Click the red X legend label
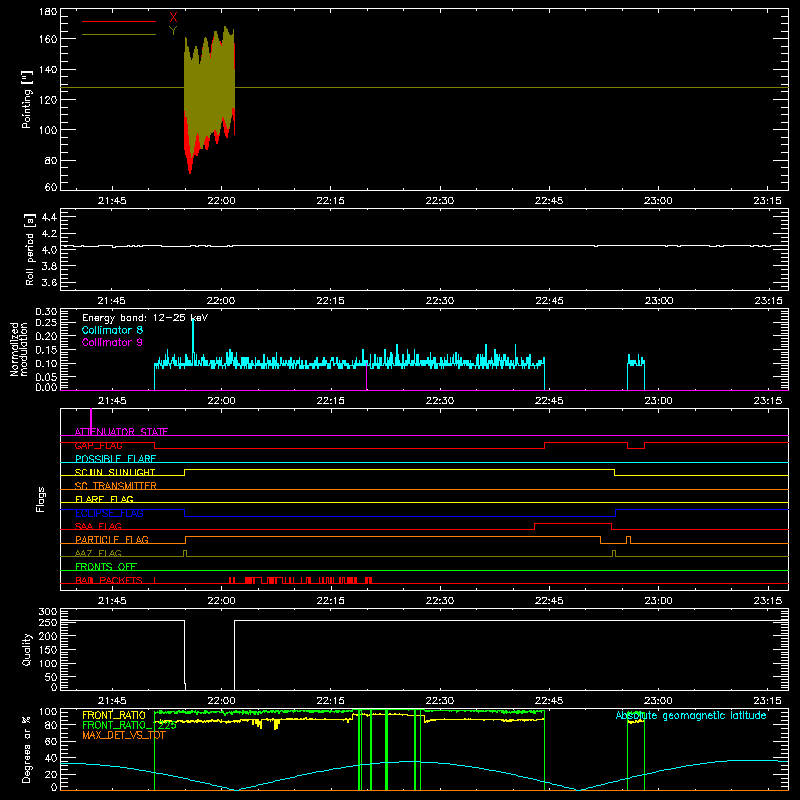This screenshot has width=800, height=800. (x=173, y=18)
